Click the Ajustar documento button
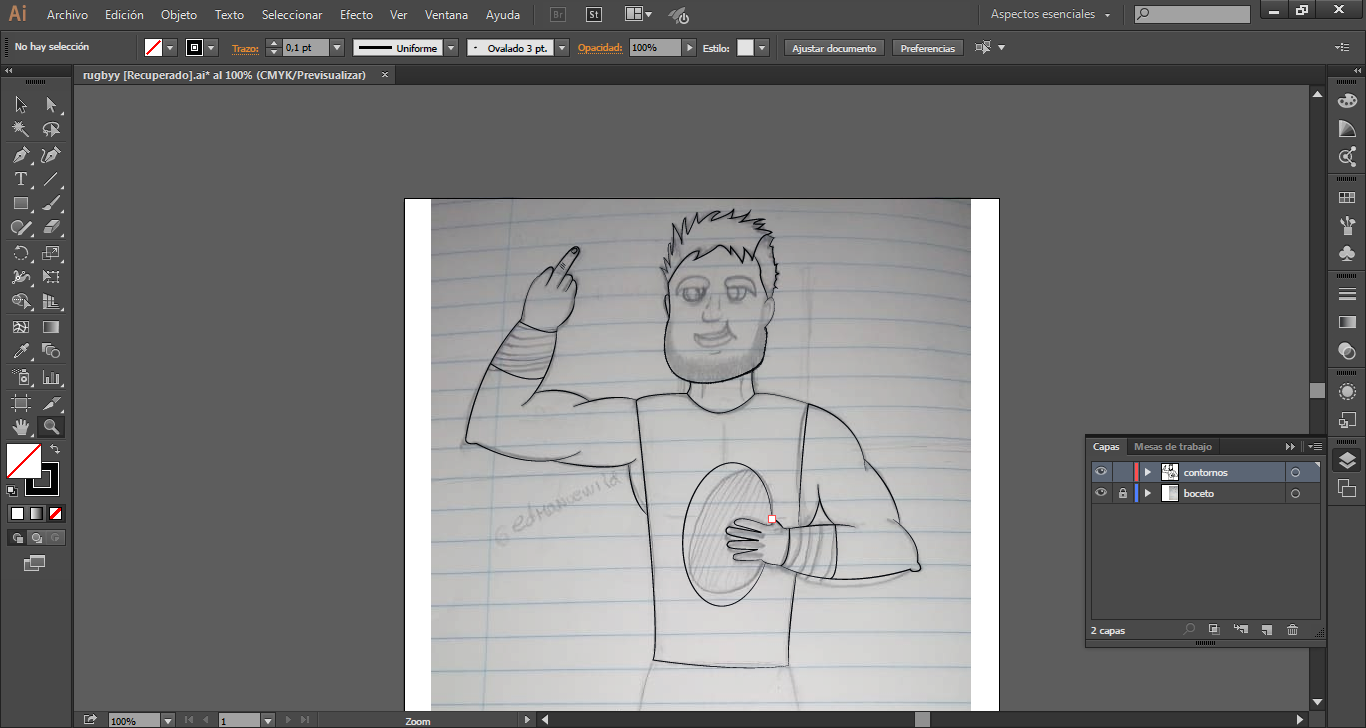The width and height of the screenshot is (1366, 728). (x=834, y=48)
